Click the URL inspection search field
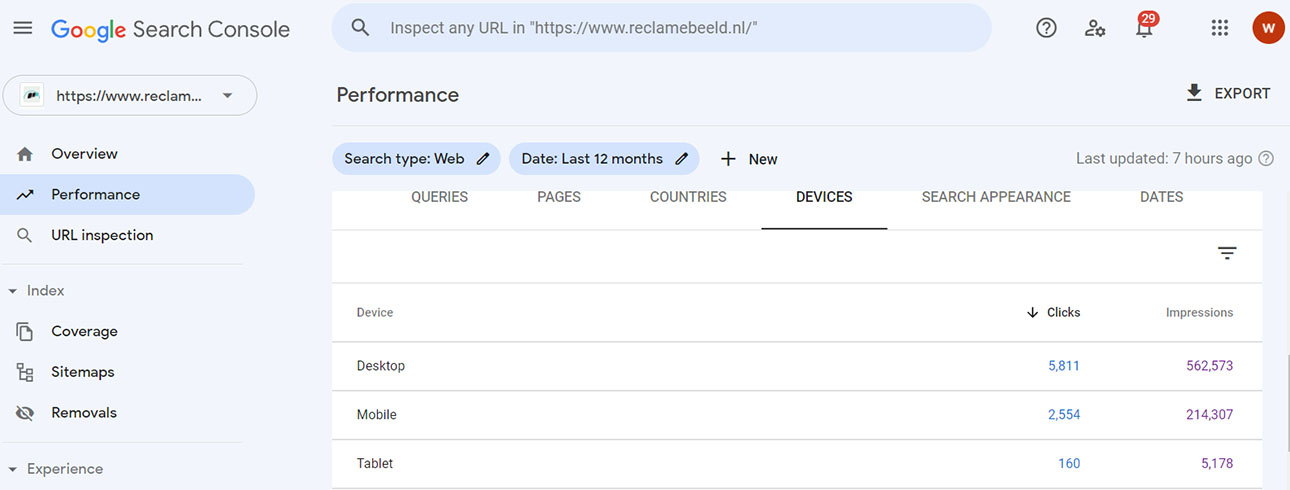Viewport: 1290px width, 490px height. 660,28
